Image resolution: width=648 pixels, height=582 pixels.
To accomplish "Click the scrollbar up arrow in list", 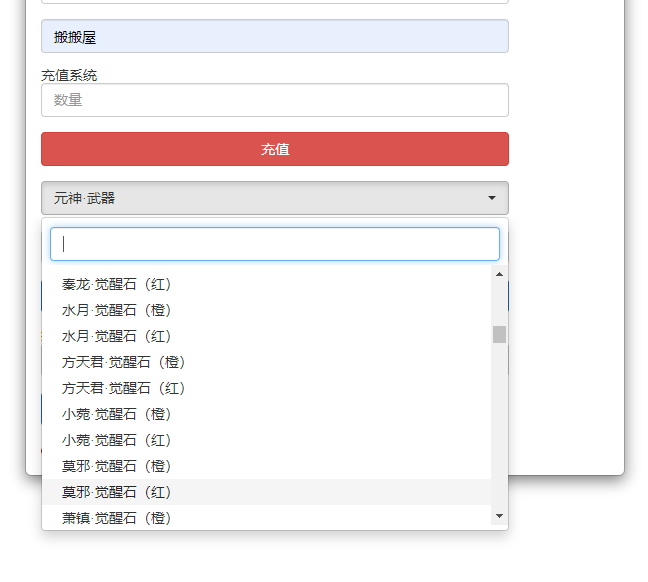I will pos(499,274).
